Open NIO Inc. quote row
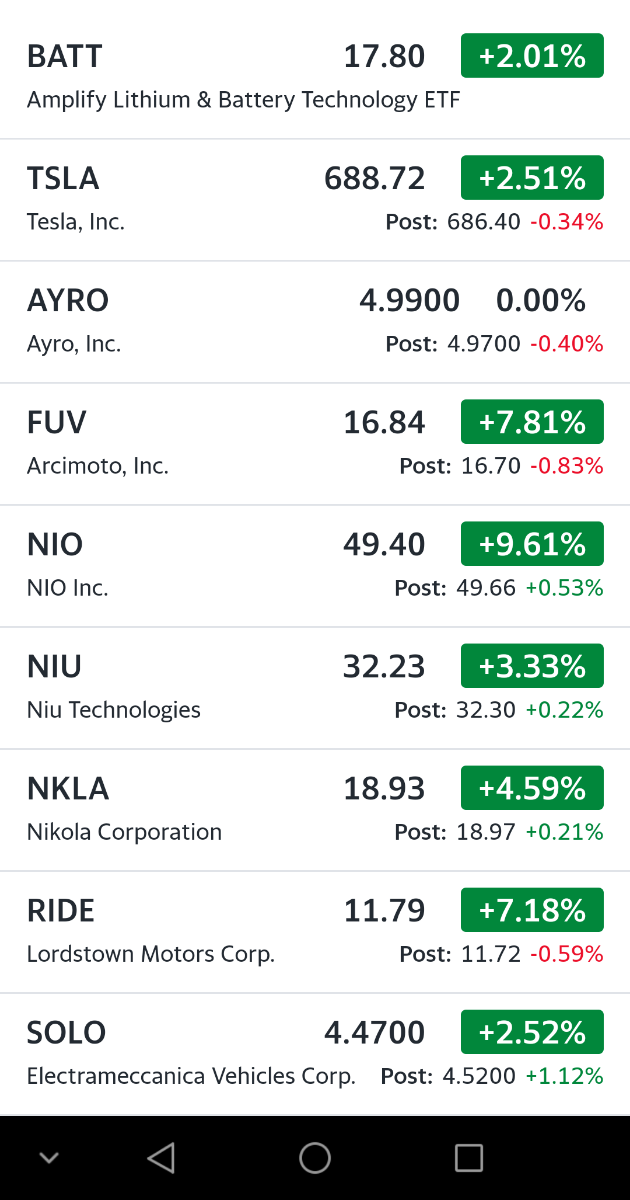The height and width of the screenshot is (1200, 630). (x=68, y=588)
